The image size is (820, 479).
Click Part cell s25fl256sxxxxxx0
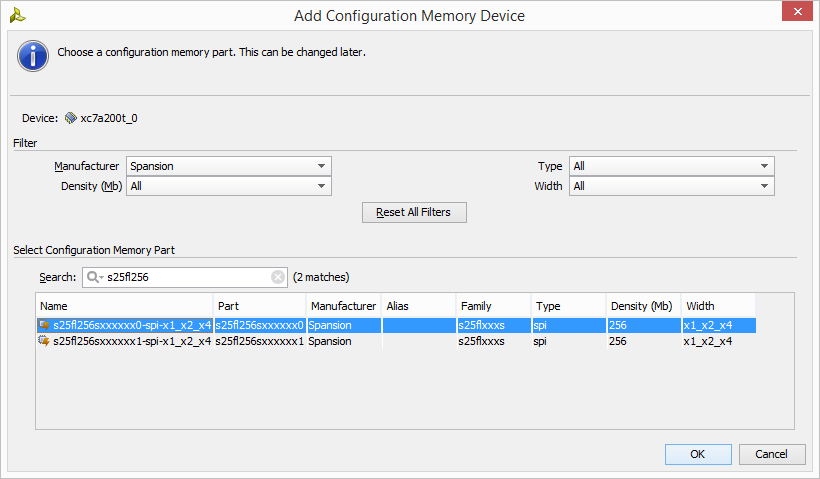click(259, 325)
